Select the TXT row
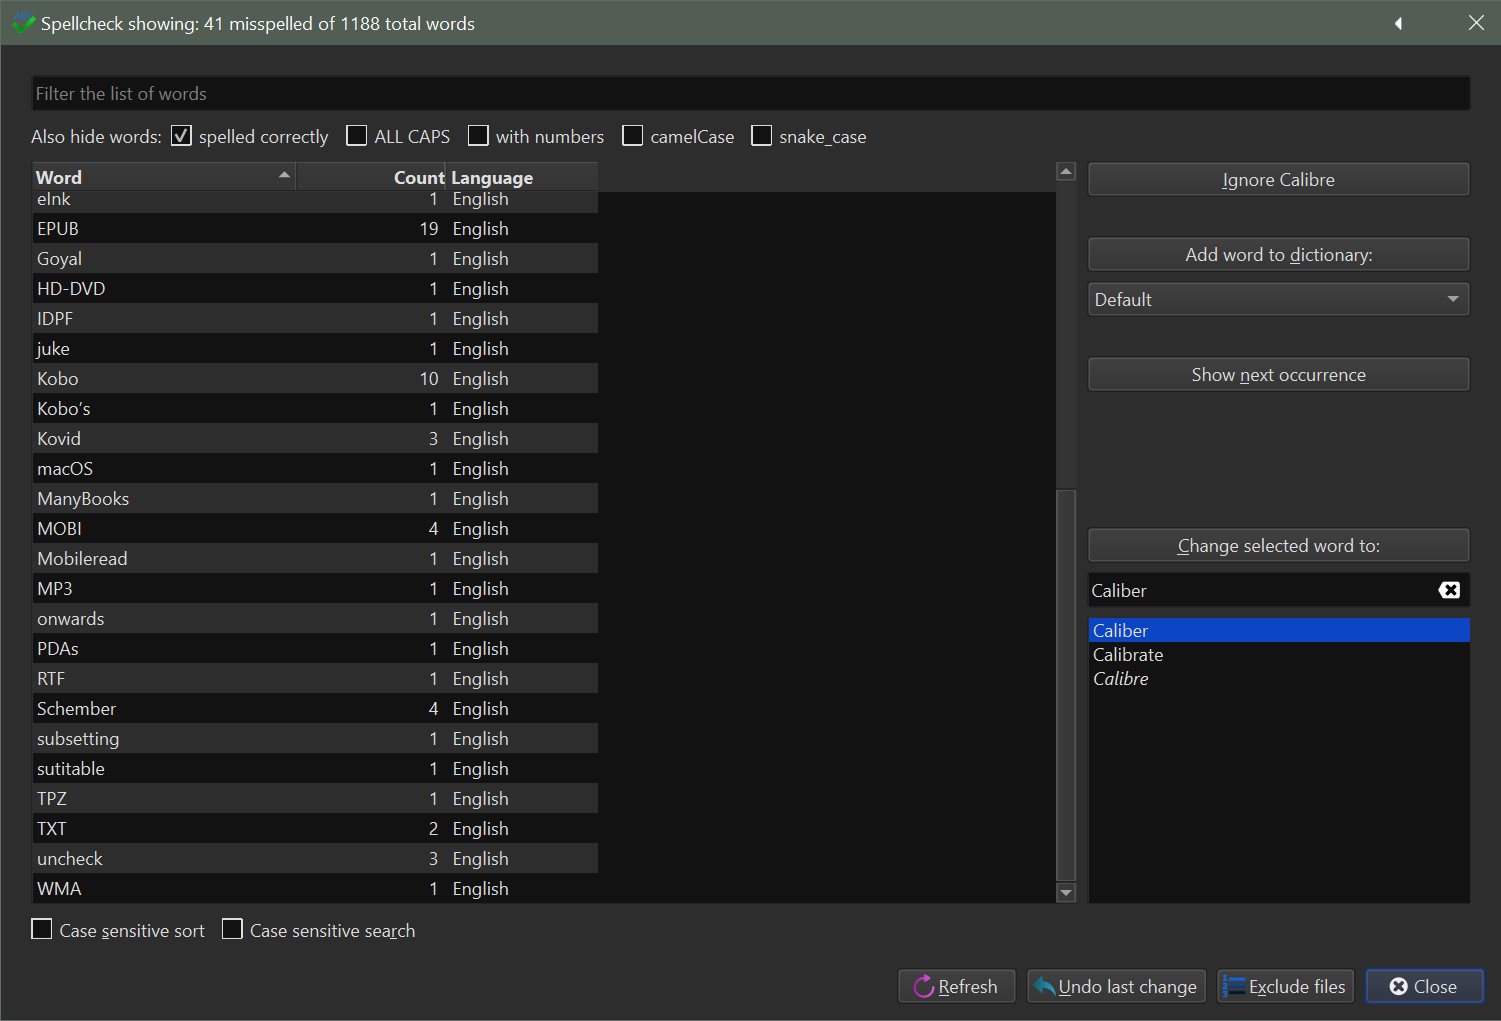 315,829
